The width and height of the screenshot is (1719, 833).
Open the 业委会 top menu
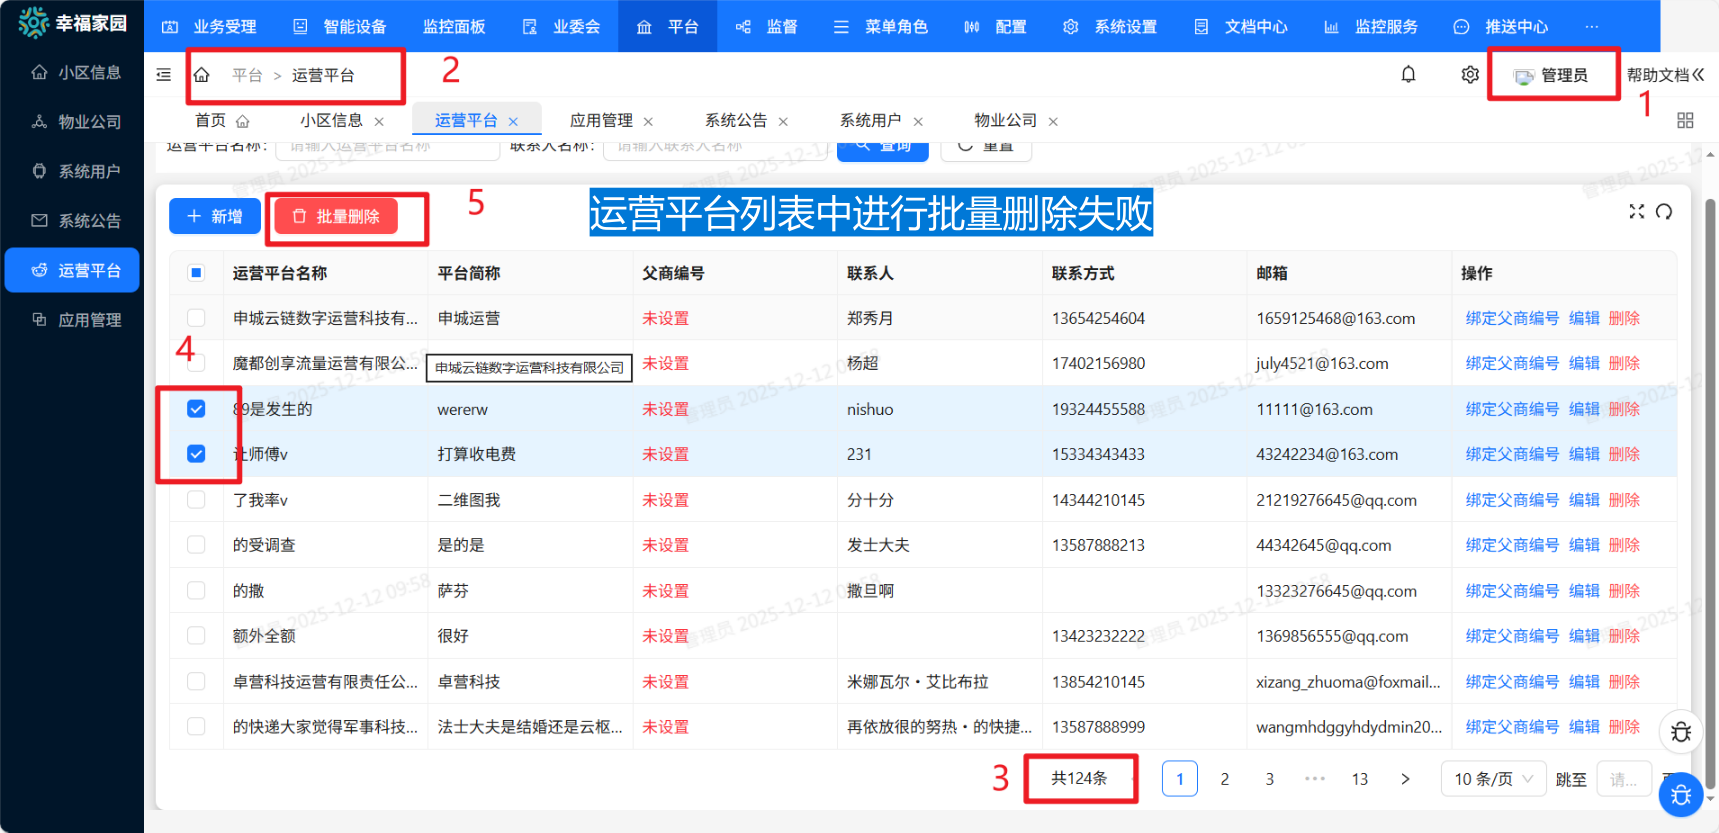(562, 26)
